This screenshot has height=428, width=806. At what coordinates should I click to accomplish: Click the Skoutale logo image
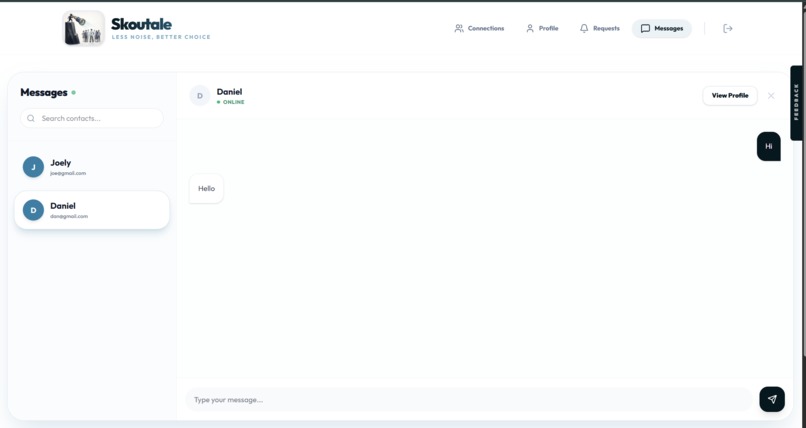pyautogui.click(x=83, y=28)
